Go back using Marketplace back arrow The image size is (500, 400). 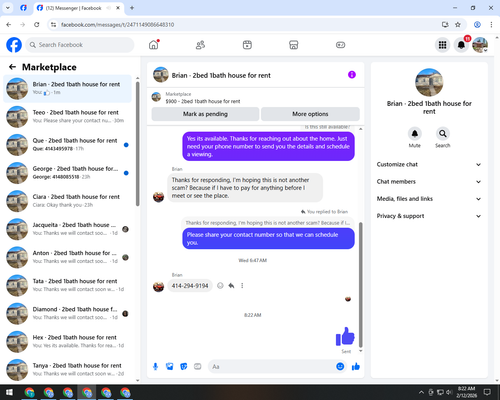click(12, 67)
